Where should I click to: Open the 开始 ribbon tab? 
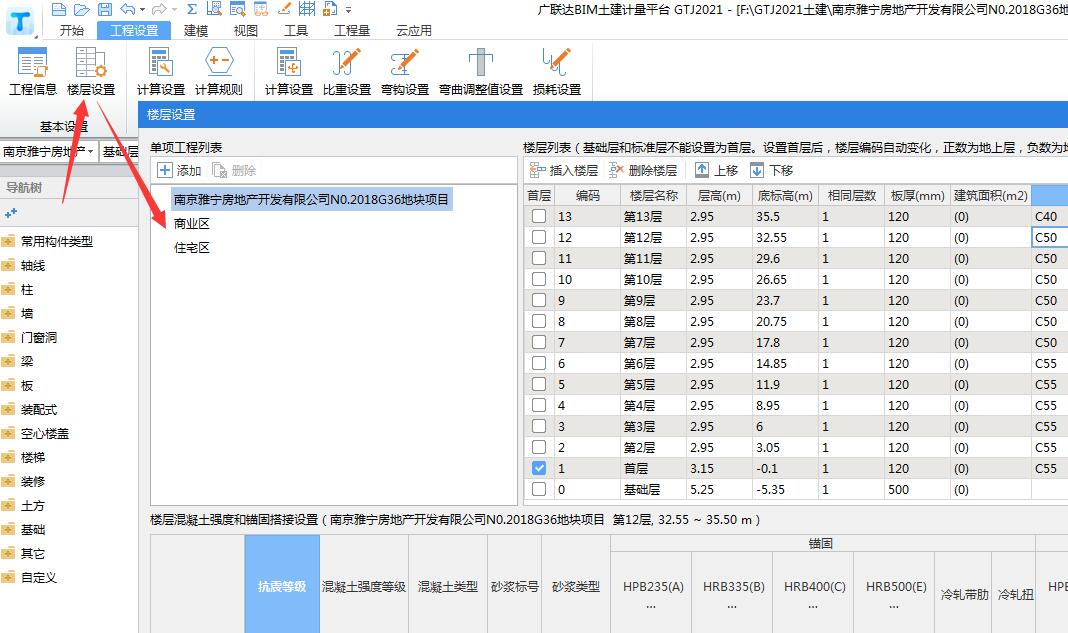tap(72, 30)
